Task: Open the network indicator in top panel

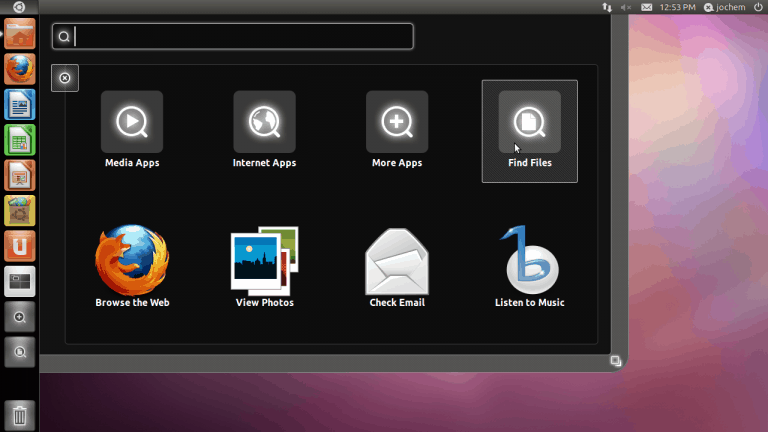Action: pos(607,7)
